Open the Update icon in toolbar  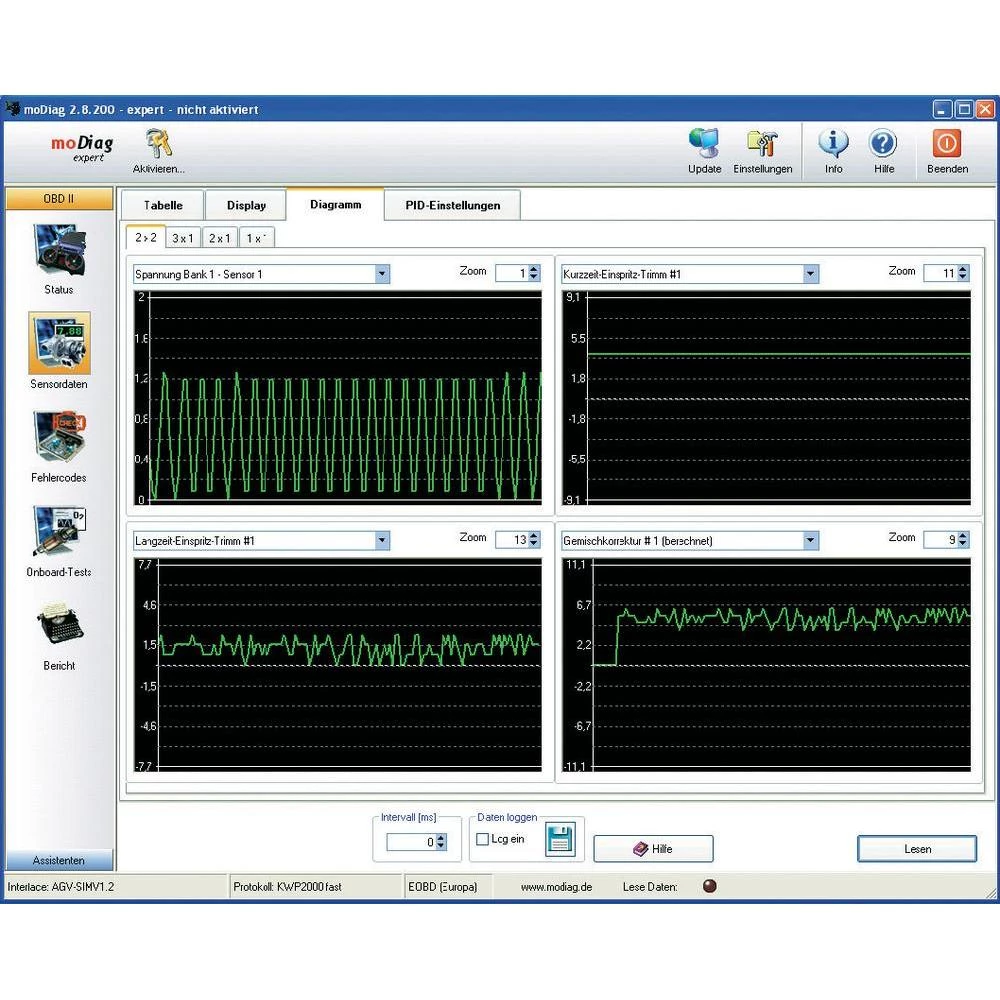coord(704,144)
